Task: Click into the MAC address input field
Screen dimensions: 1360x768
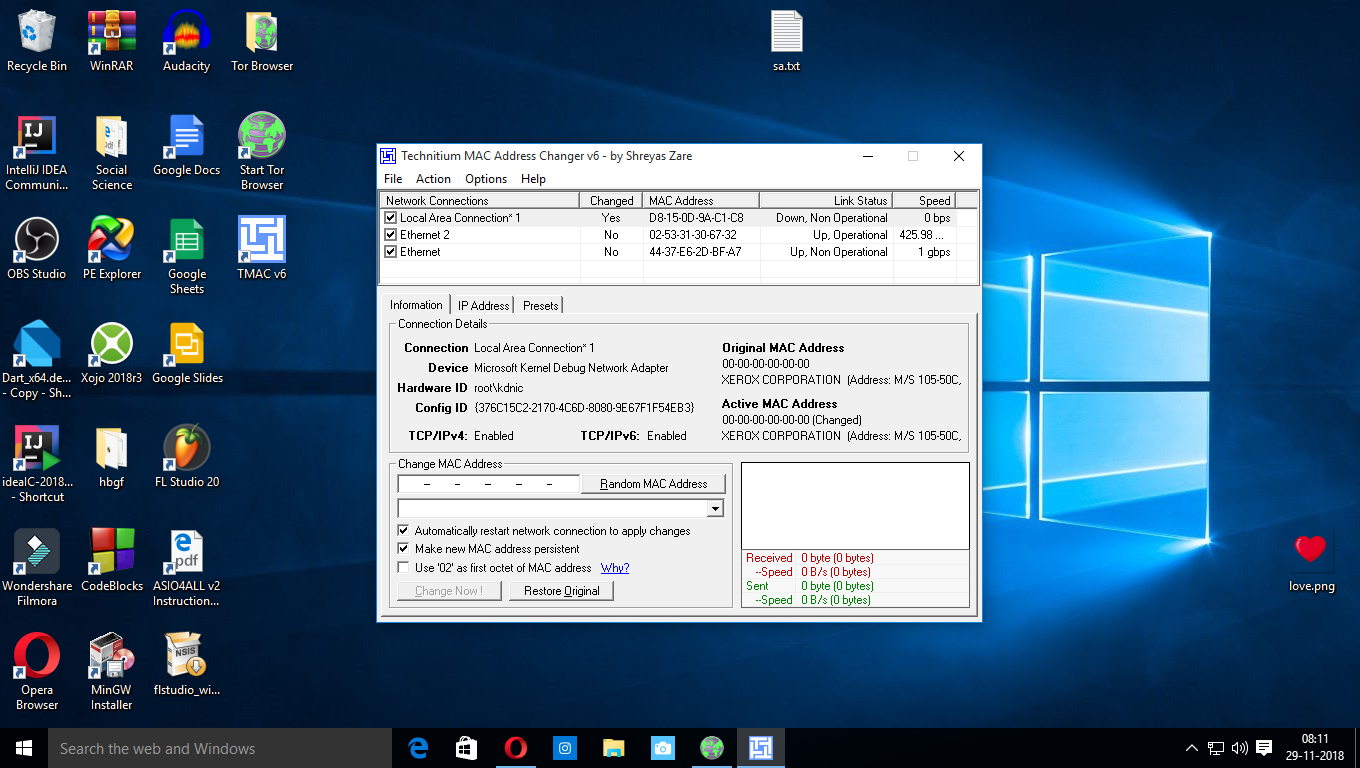Action: [x=489, y=484]
